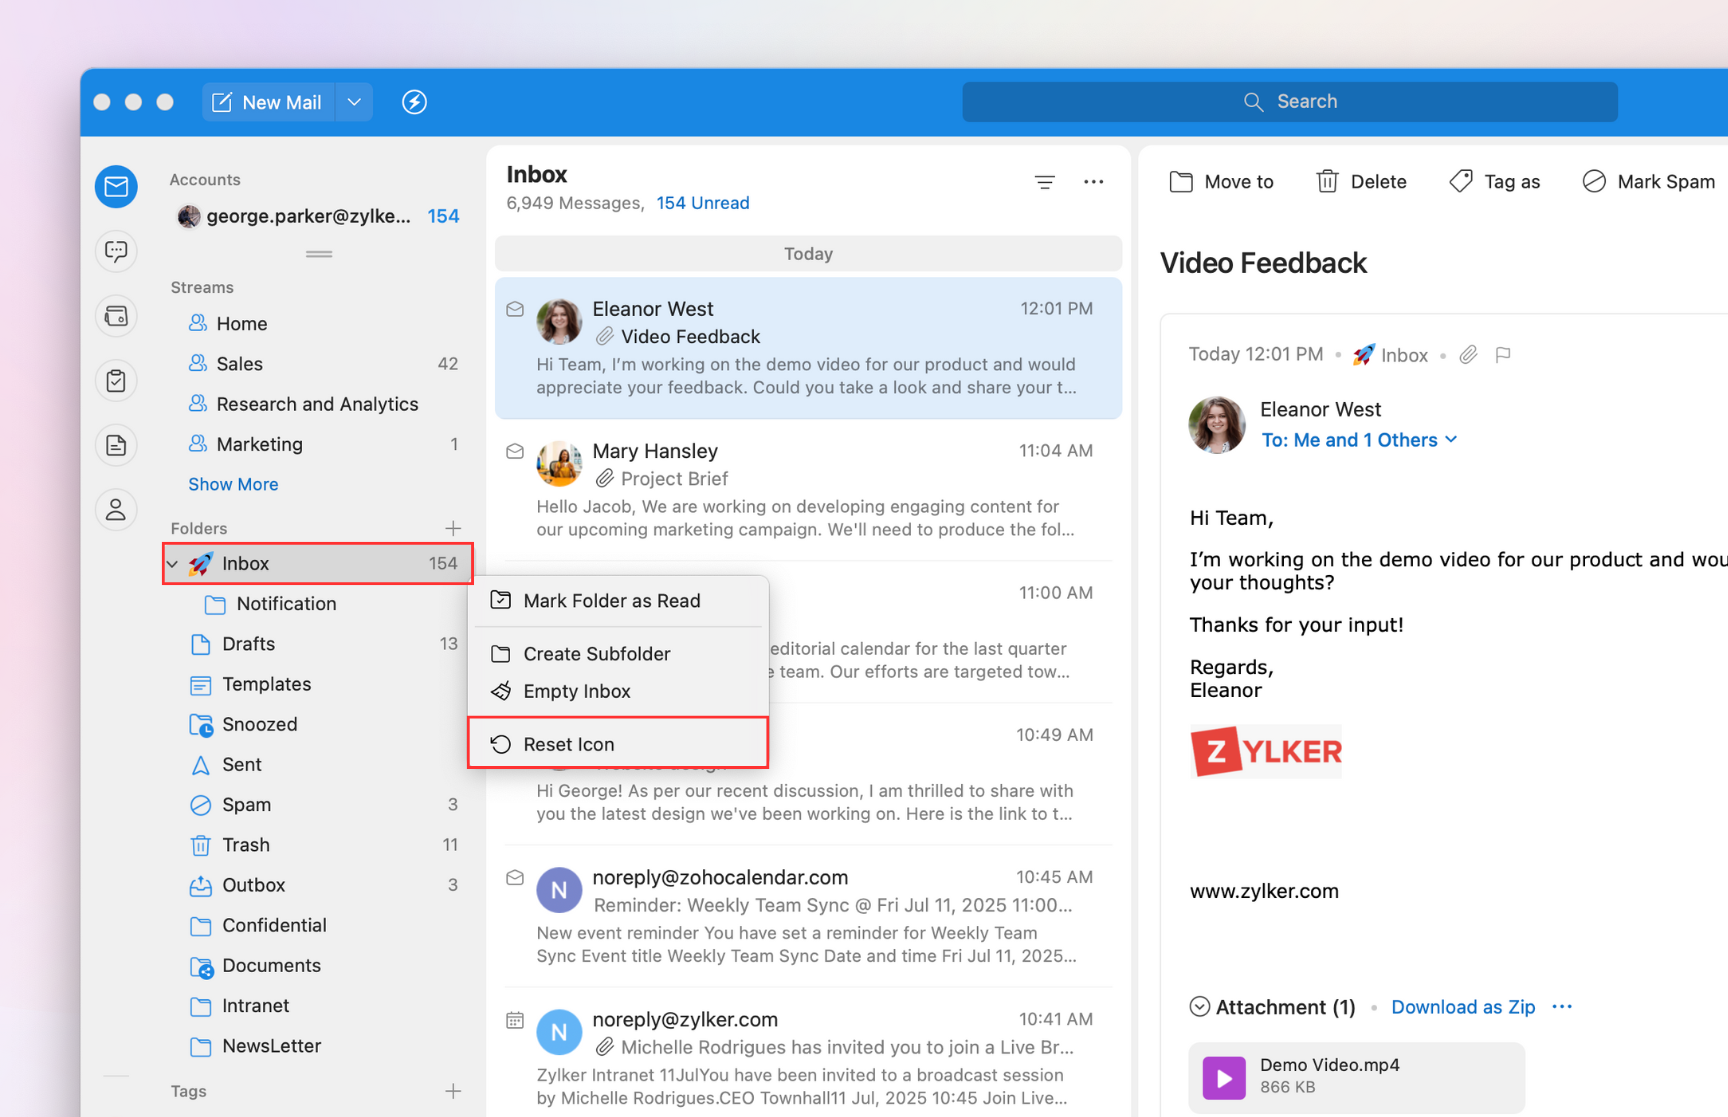The width and height of the screenshot is (1728, 1117).
Task: Open the Notes icon in left sidebar
Action: [116, 445]
